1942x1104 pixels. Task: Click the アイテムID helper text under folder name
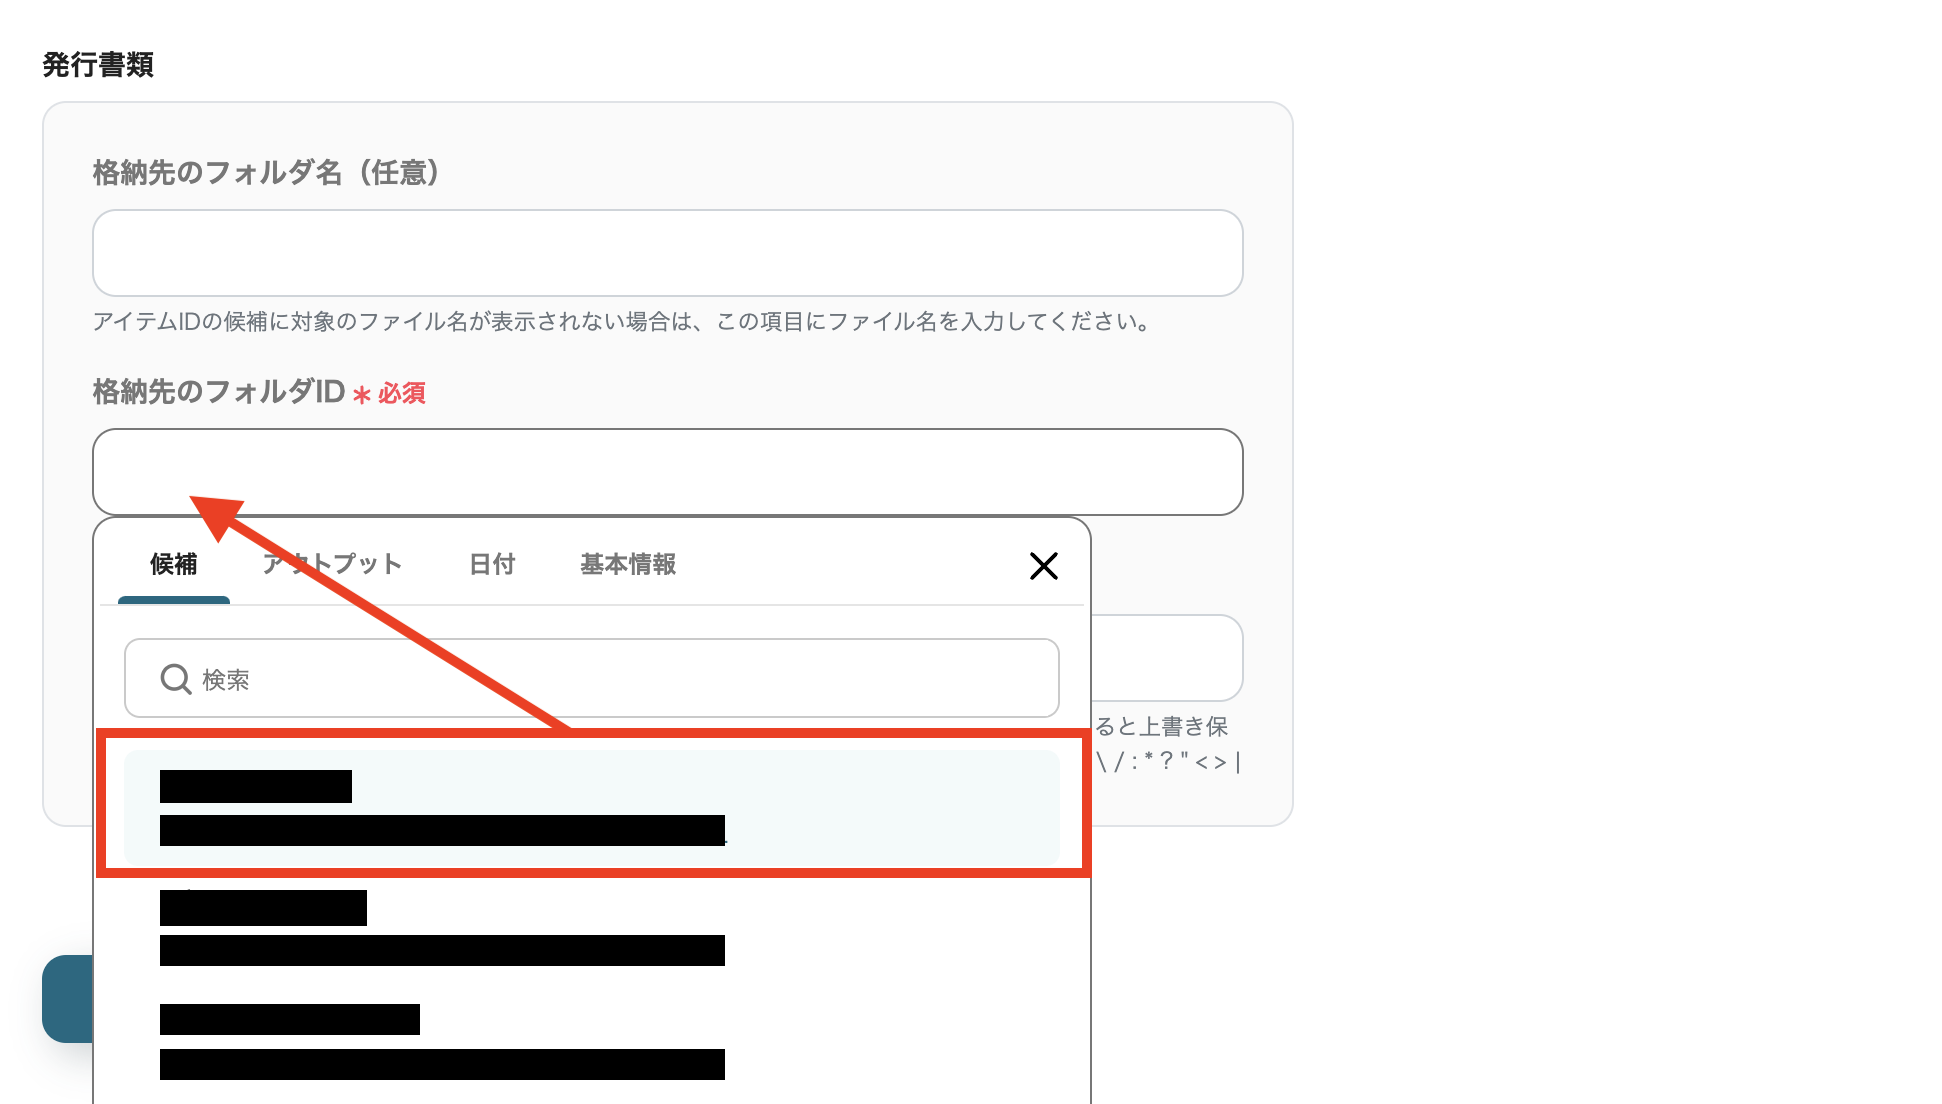tap(618, 322)
